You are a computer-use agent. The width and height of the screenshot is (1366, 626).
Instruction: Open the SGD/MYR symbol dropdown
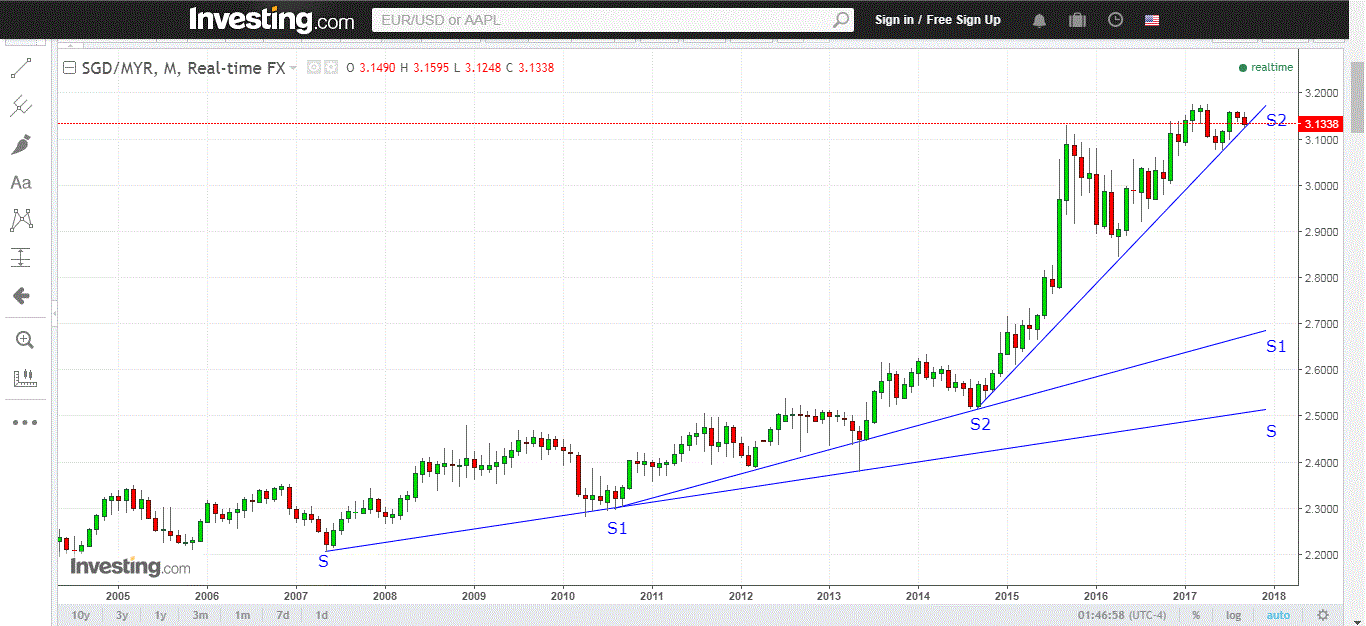[293, 67]
